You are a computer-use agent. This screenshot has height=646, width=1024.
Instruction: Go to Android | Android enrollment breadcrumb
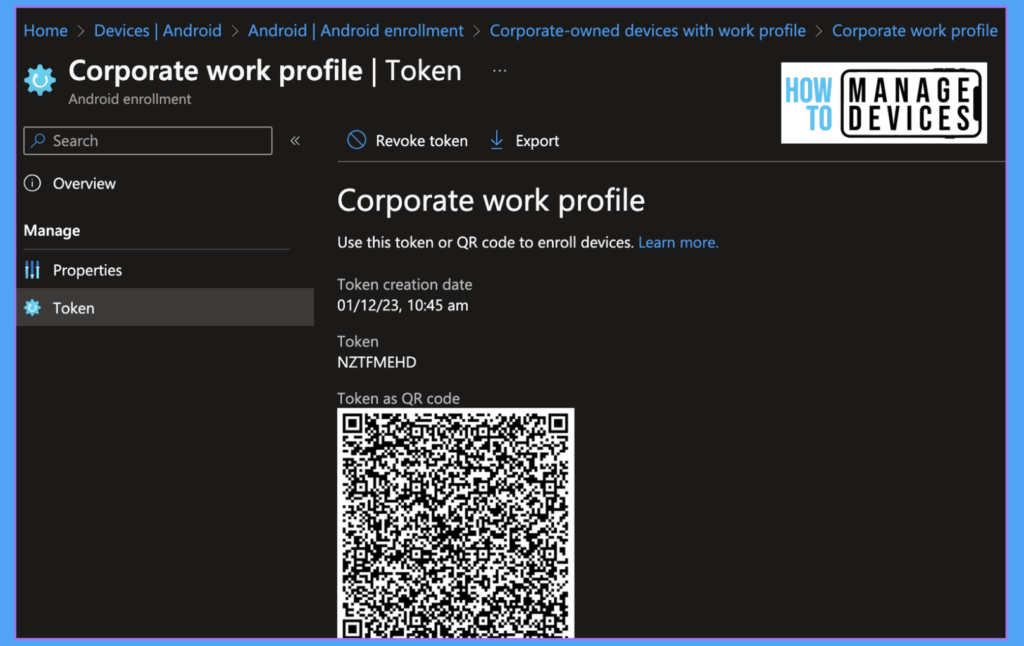(x=355, y=31)
